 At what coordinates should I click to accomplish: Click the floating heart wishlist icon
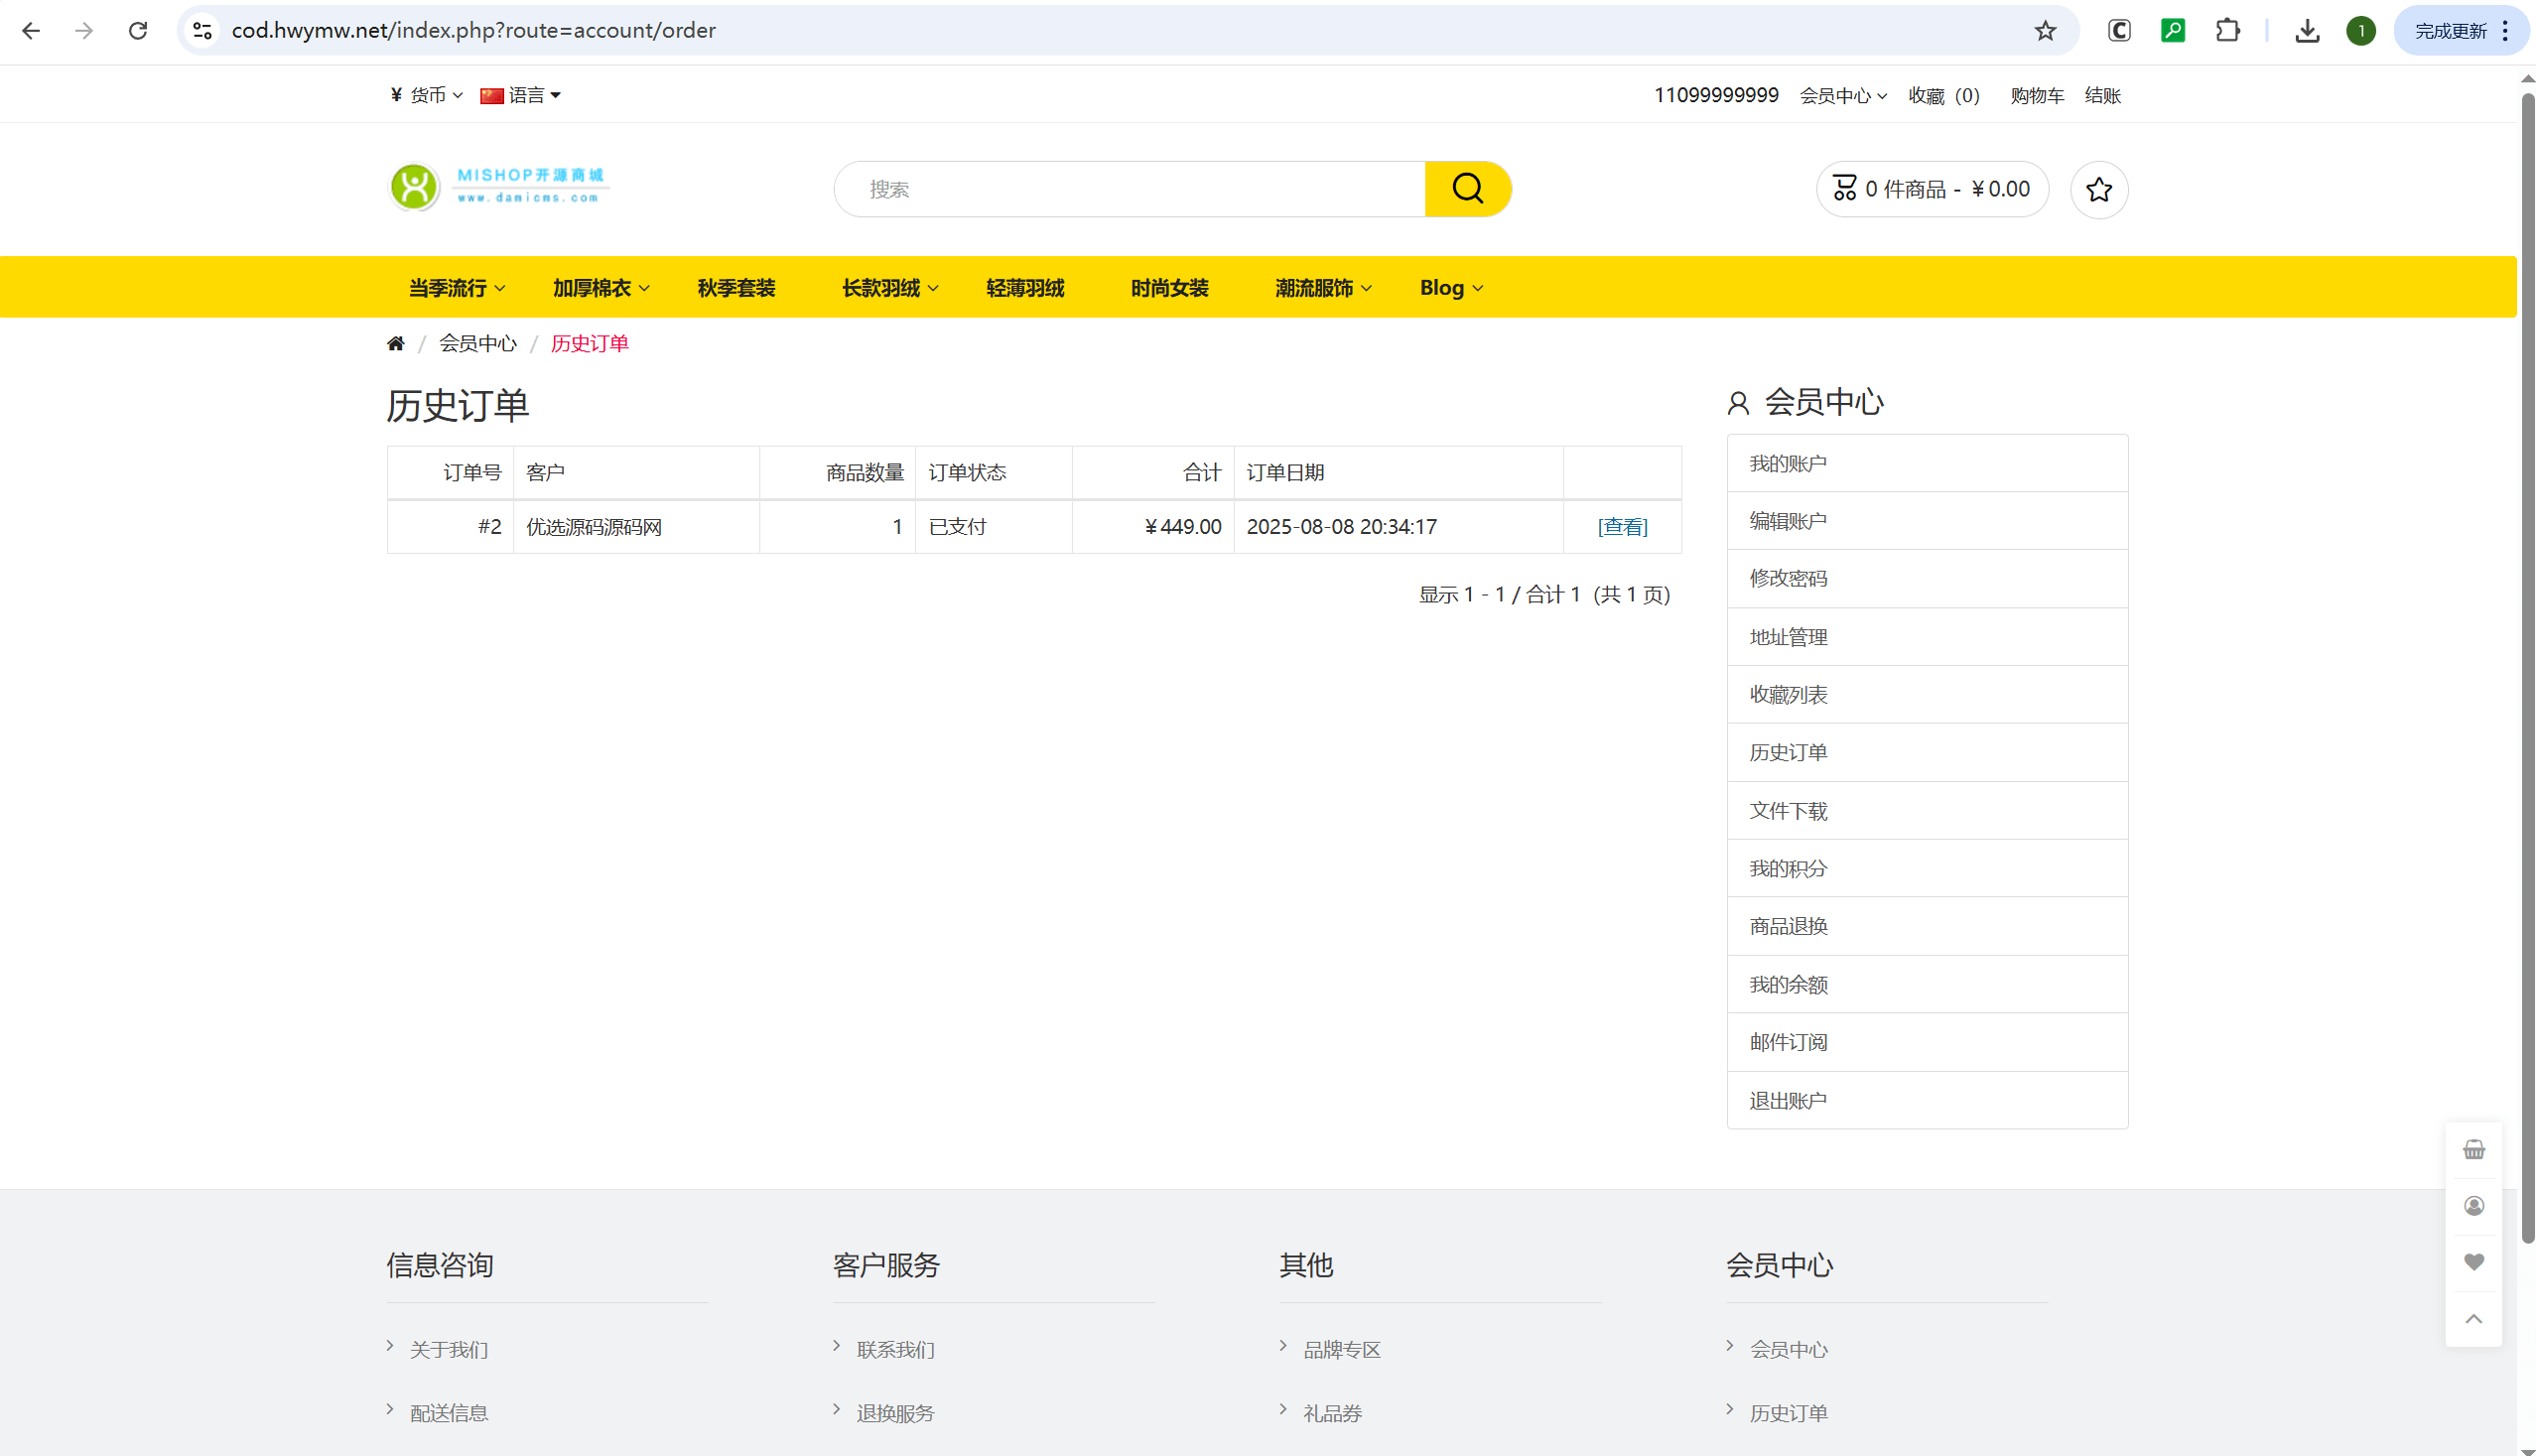pyautogui.click(x=2474, y=1261)
